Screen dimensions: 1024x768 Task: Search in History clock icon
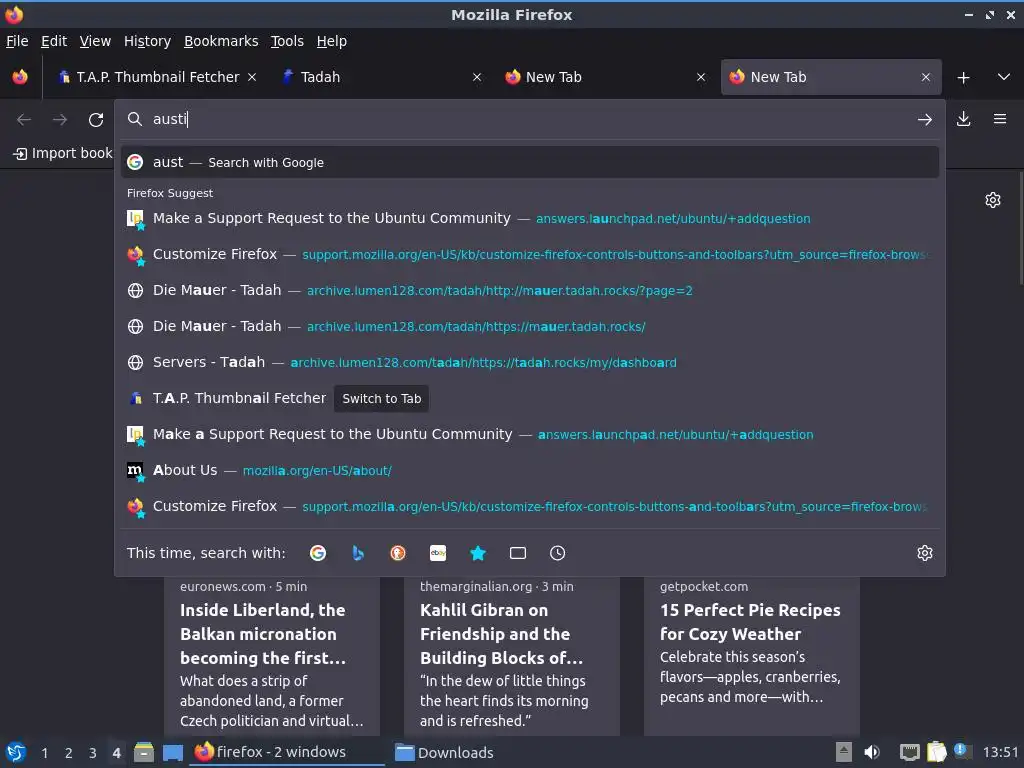pyautogui.click(x=557, y=553)
